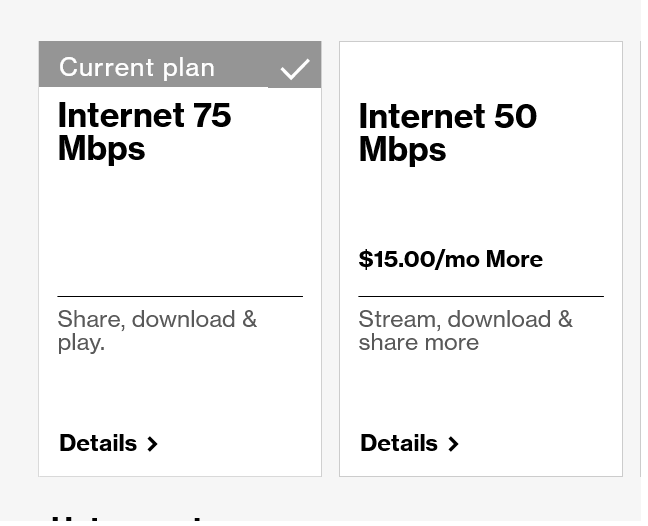Click the $15.00/mo More price text
This screenshot has height=526, width=648.
click(x=450, y=259)
